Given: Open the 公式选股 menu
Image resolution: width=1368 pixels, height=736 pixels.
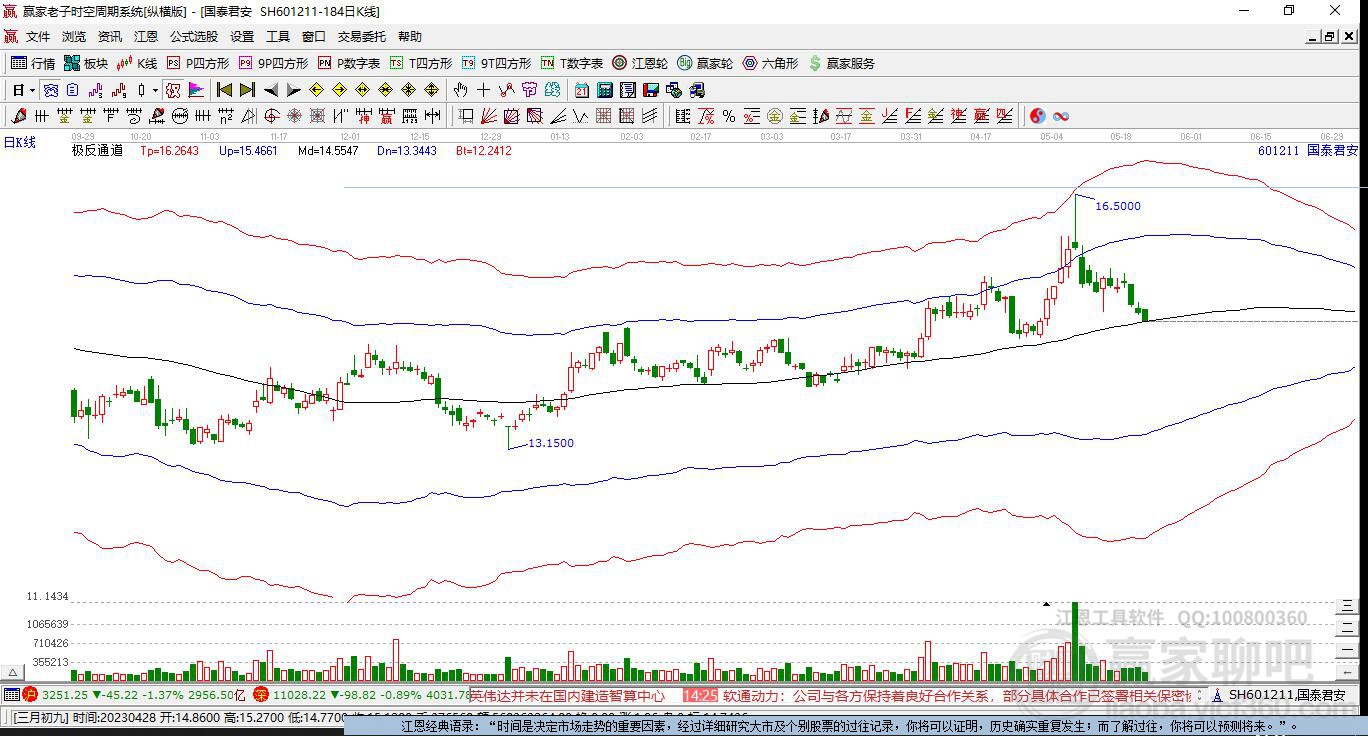Looking at the screenshot, I should click(x=194, y=37).
